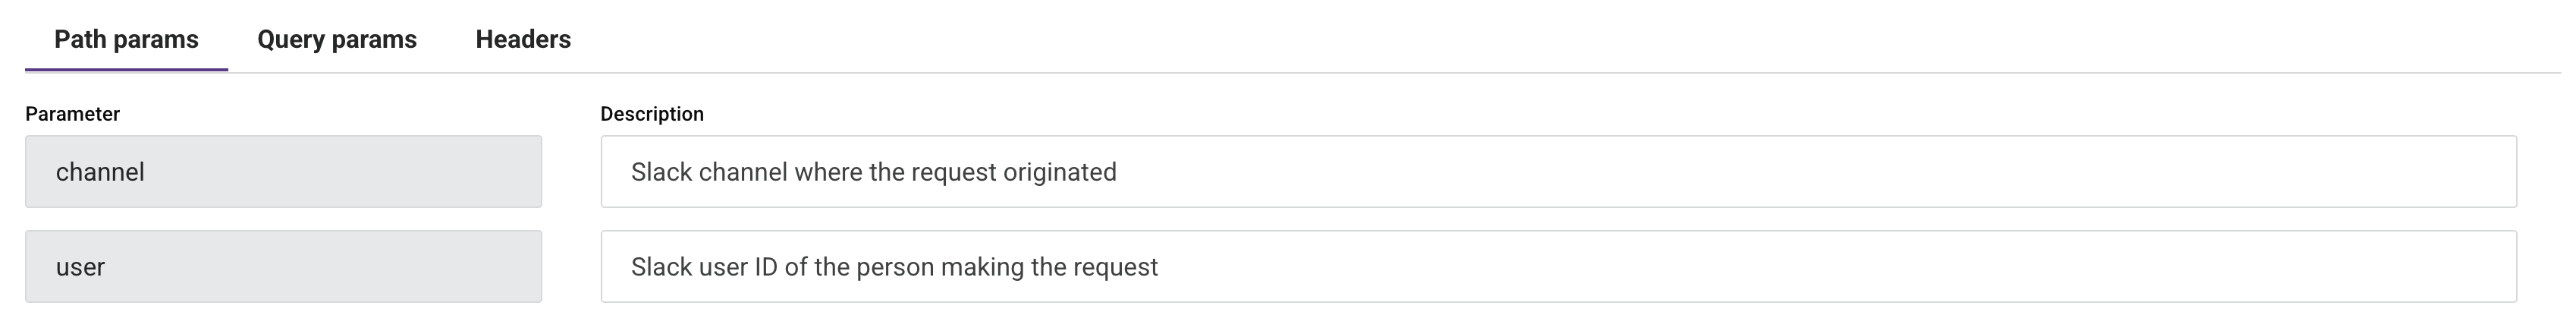
Task: Edit the user parameter description field
Action: pyautogui.click(x=1557, y=267)
